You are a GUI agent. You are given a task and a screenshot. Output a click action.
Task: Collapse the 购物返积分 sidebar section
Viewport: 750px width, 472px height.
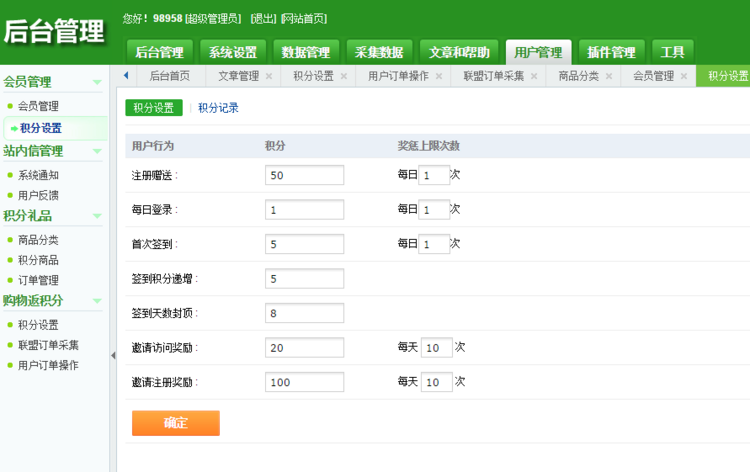(x=97, y=301)
